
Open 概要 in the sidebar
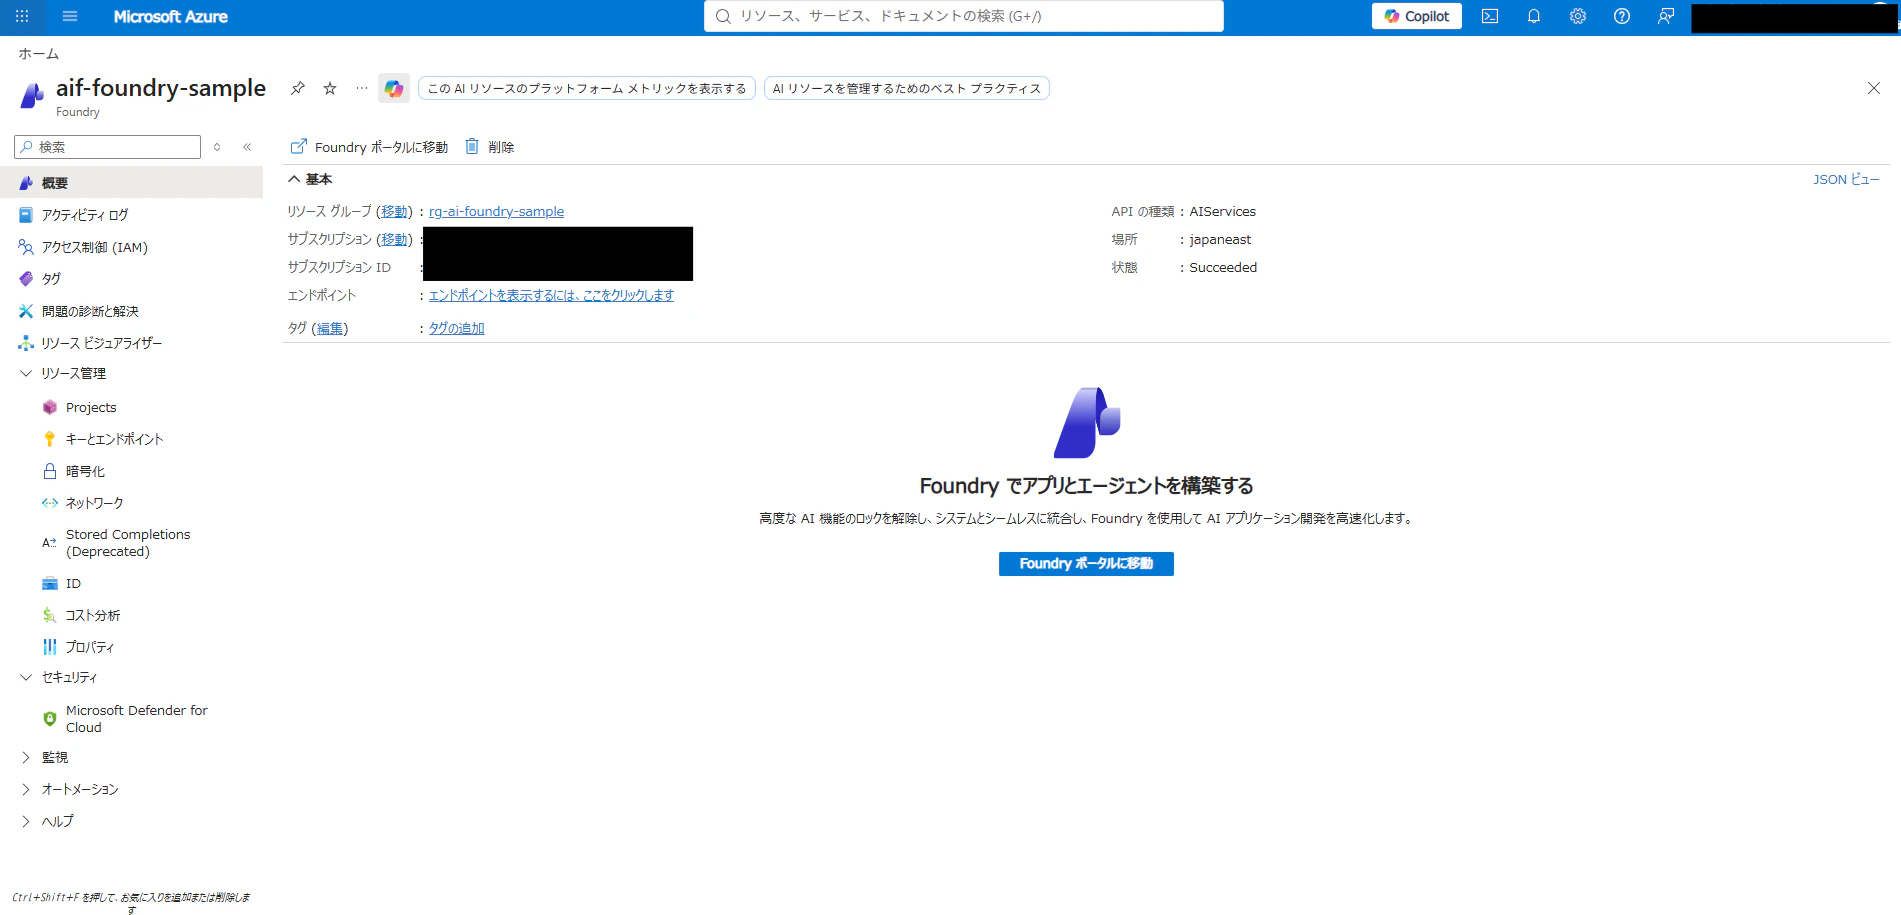pyautogui.click(x=131, y=183)
